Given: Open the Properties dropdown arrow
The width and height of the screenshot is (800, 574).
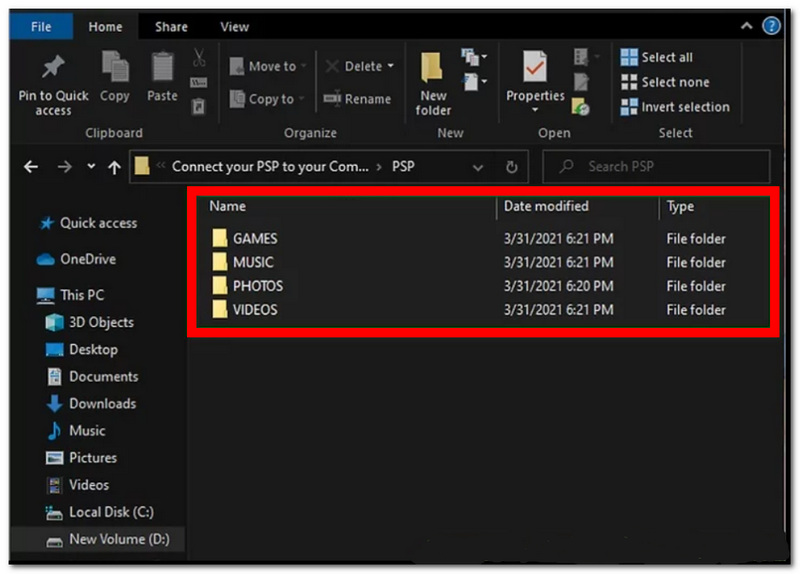Looking at the screenshot, I should pos(535,110).
